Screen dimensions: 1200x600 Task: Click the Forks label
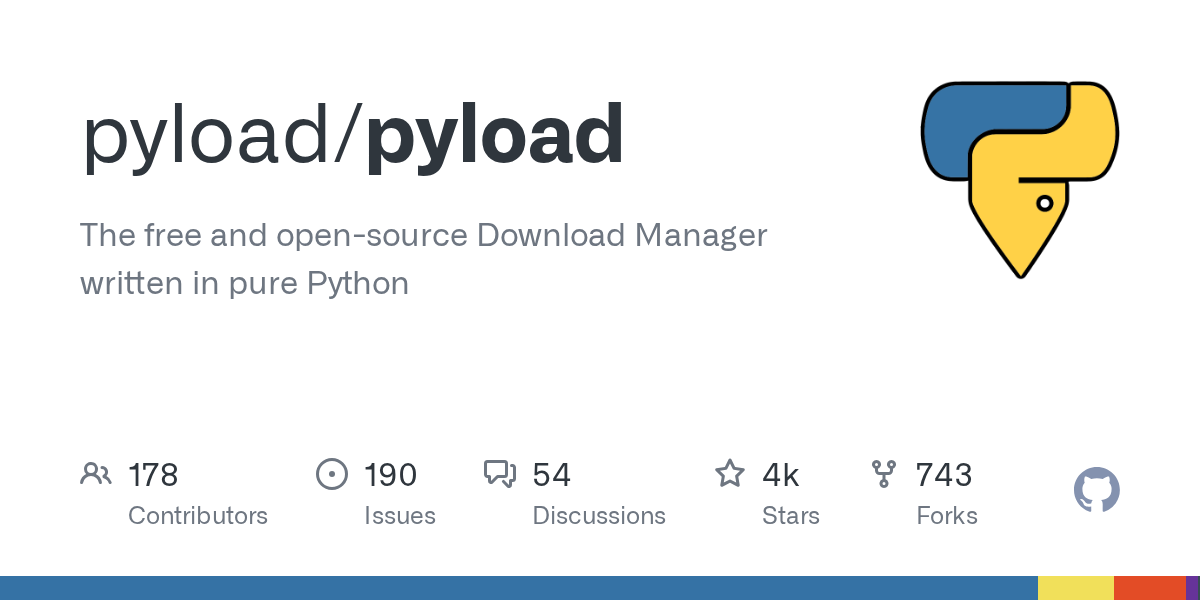[946, 516]
